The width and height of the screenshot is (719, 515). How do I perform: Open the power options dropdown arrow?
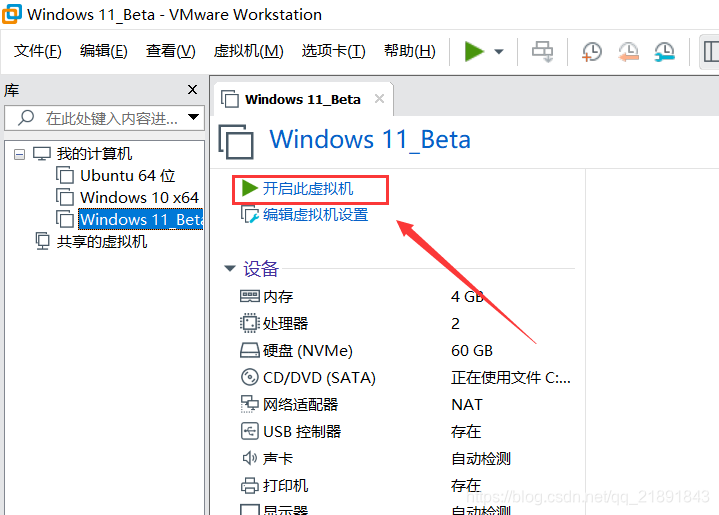[x=499, y=51]
